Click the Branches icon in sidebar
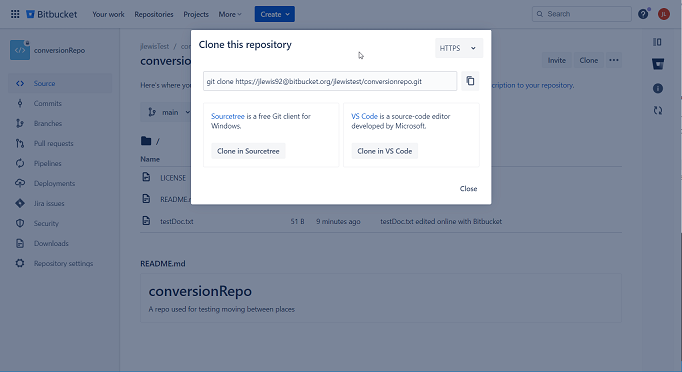 coord(20,124)
